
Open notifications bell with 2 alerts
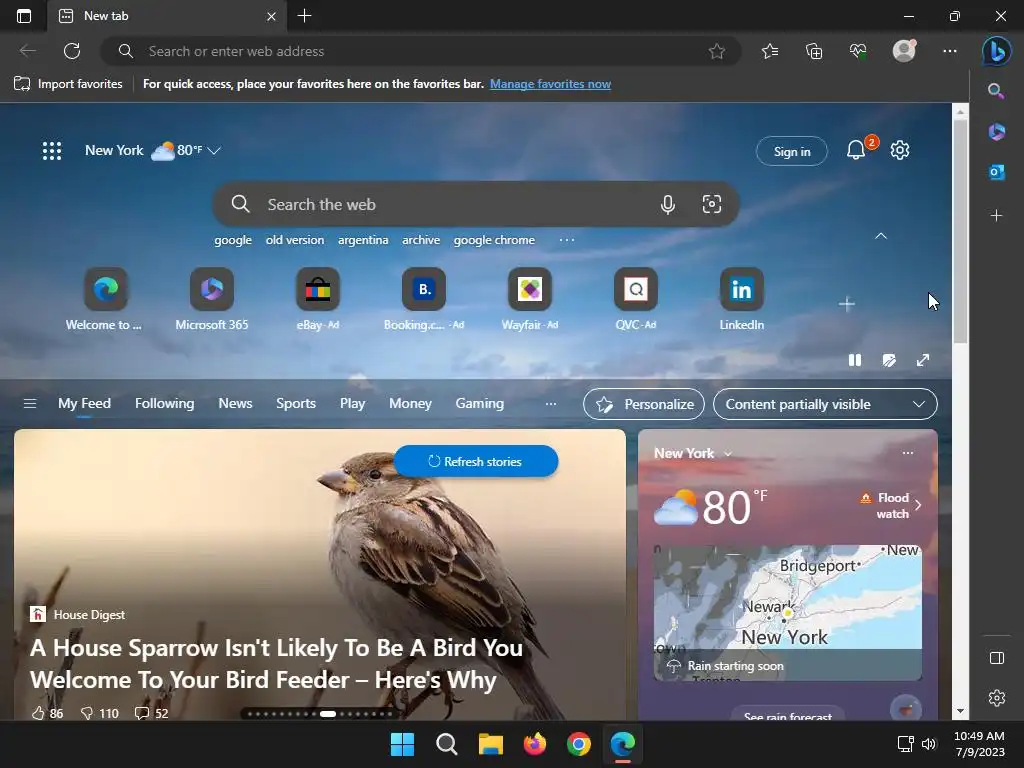tap(857, 150)
